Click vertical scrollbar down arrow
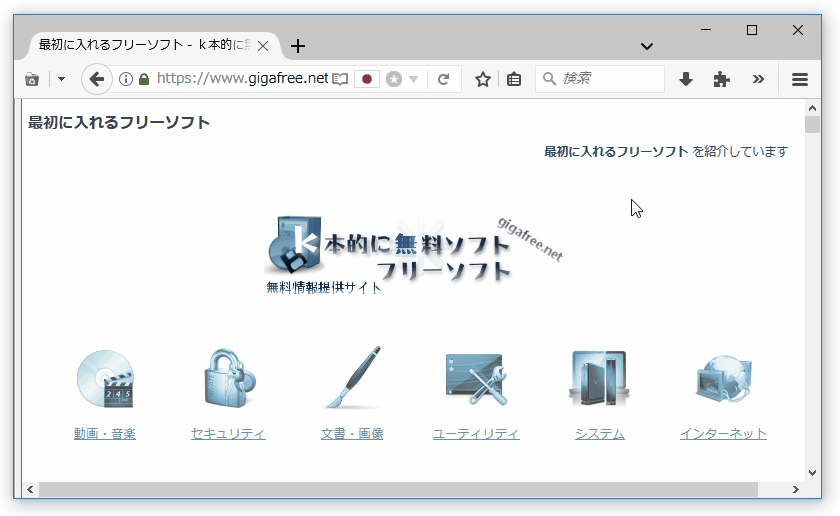840x516 pixels. click(812, 473)
